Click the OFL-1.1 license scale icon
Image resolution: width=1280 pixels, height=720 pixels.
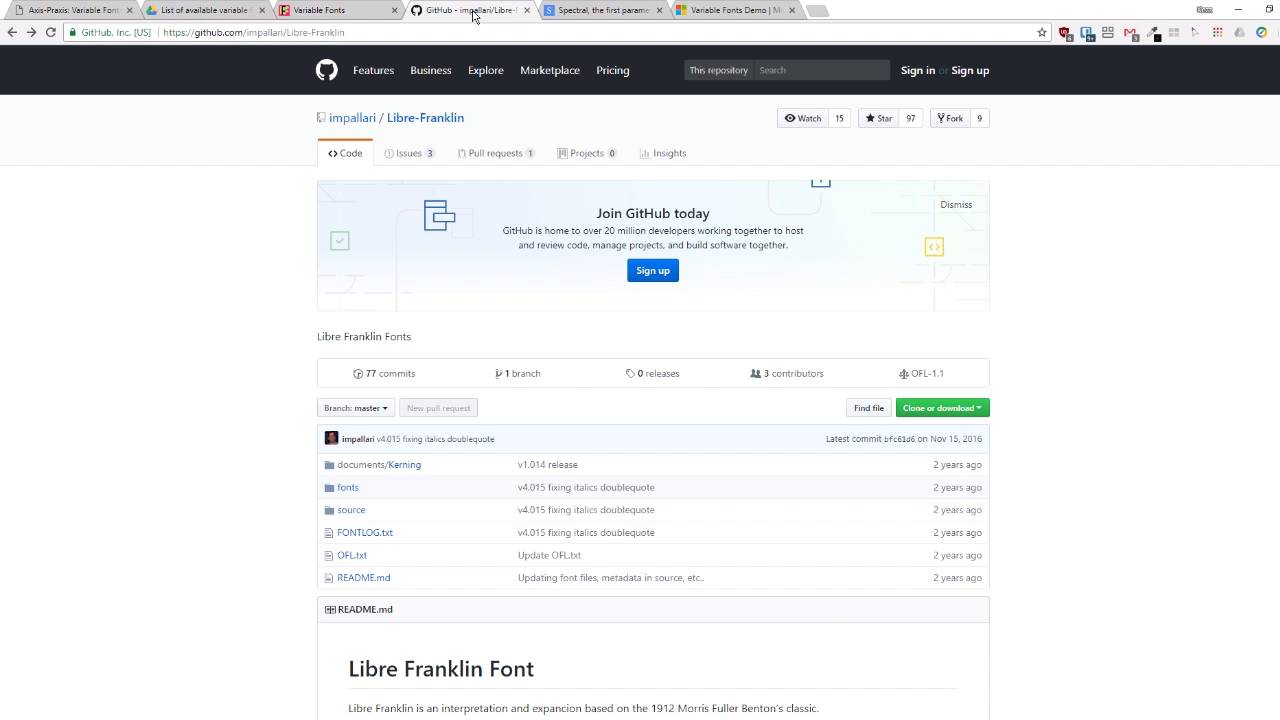point(904,373)
